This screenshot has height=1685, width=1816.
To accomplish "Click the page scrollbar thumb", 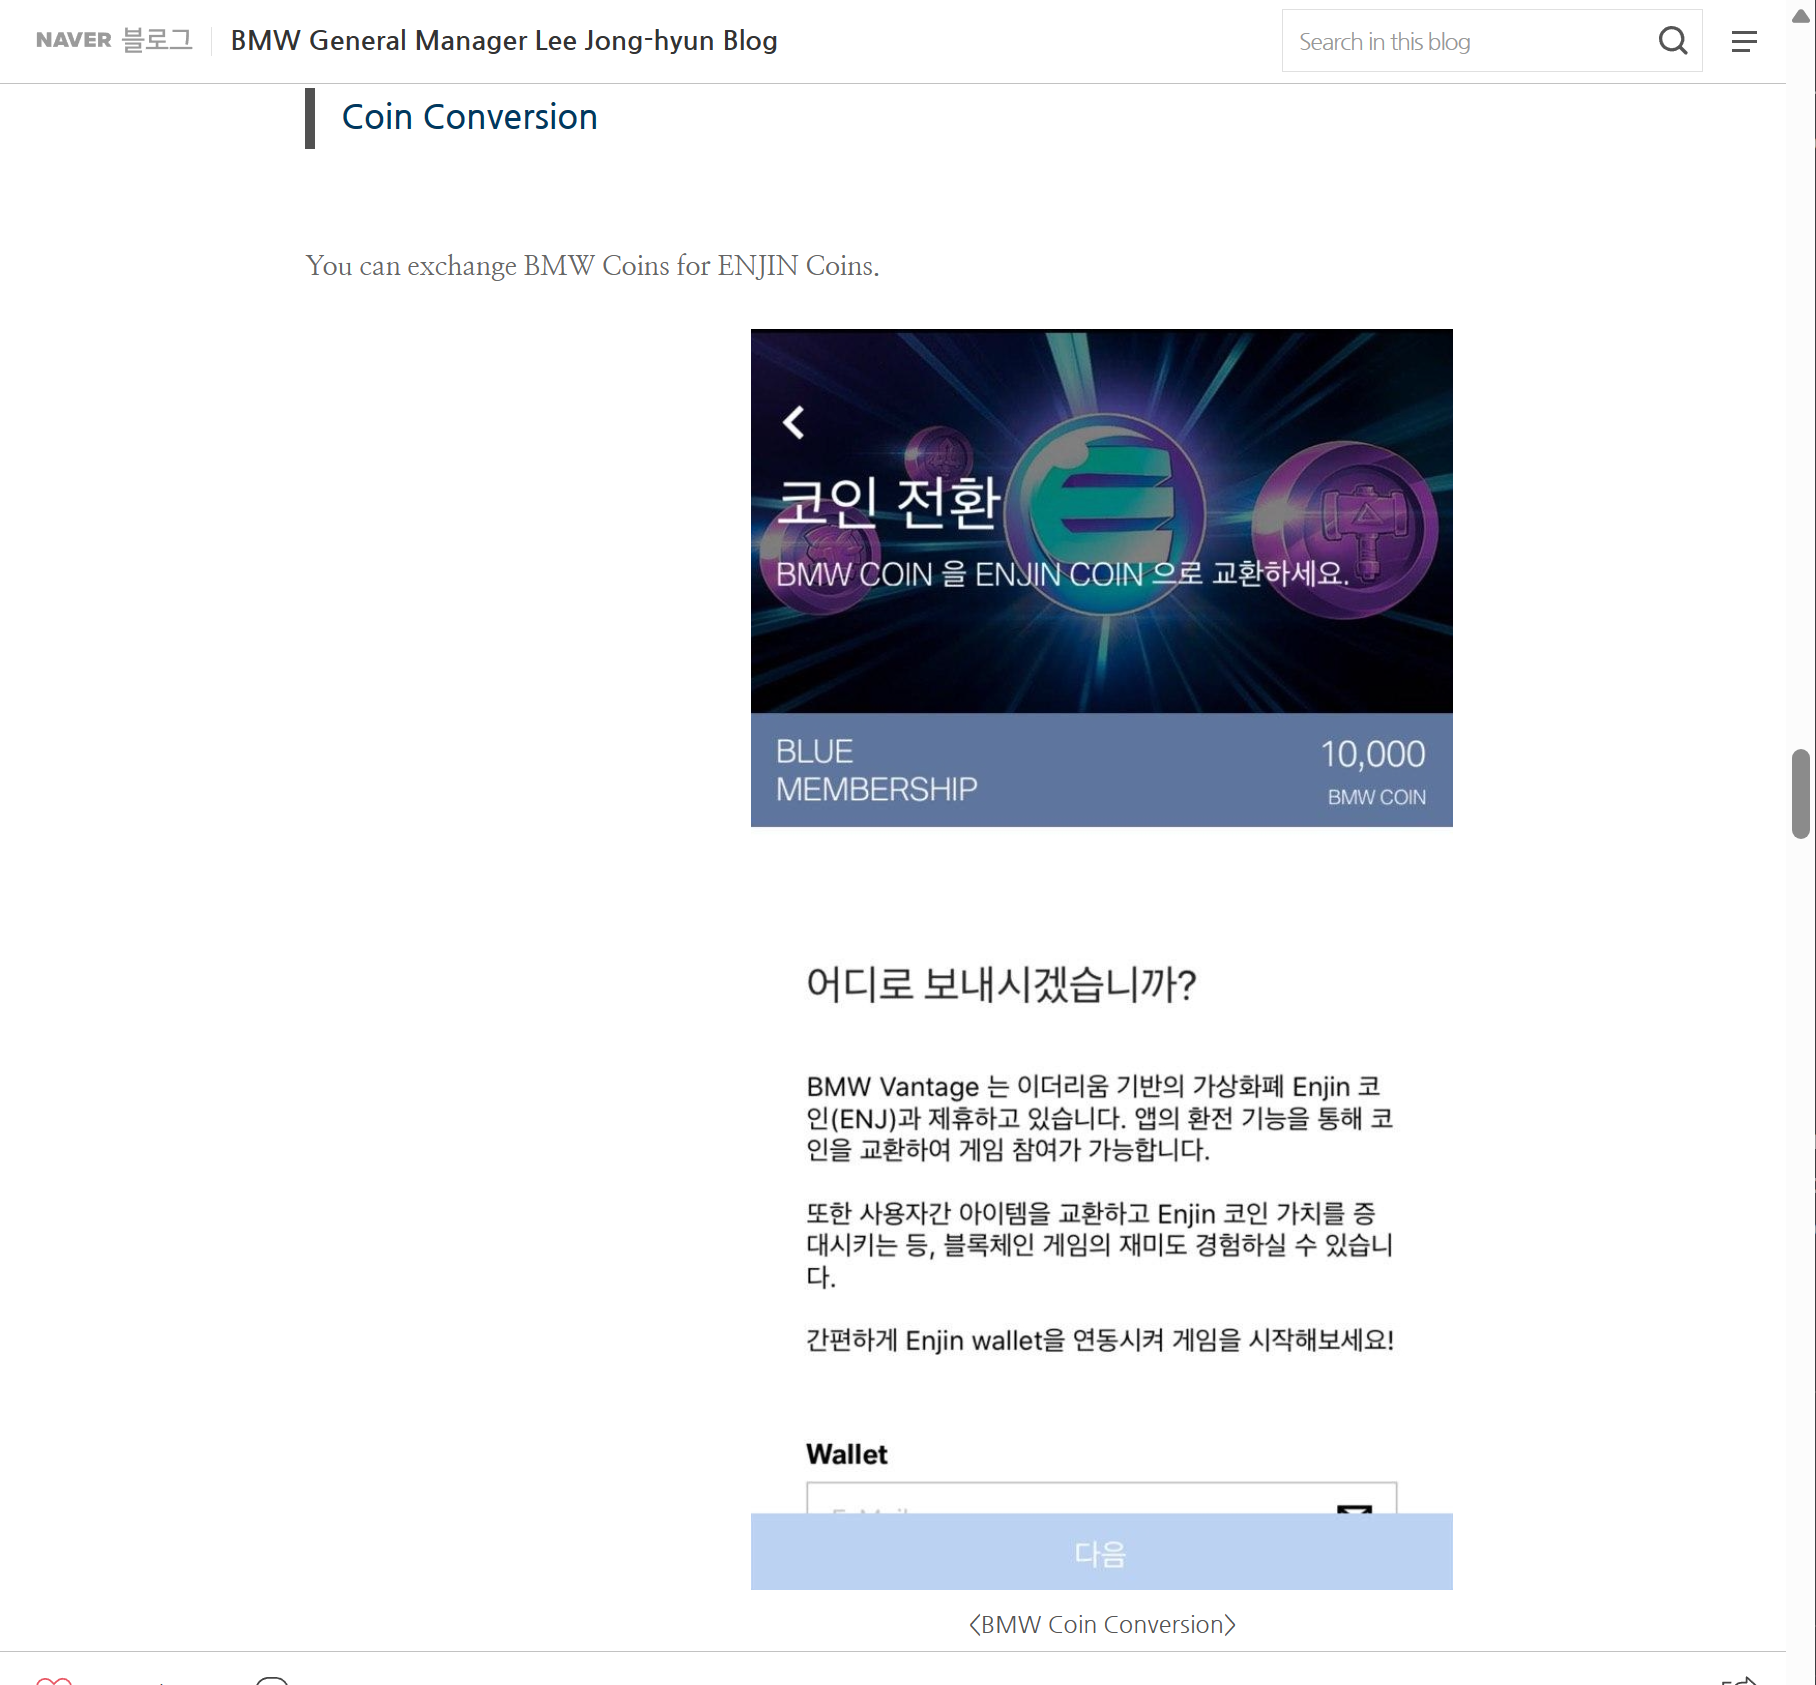I will coord(1801,793).
